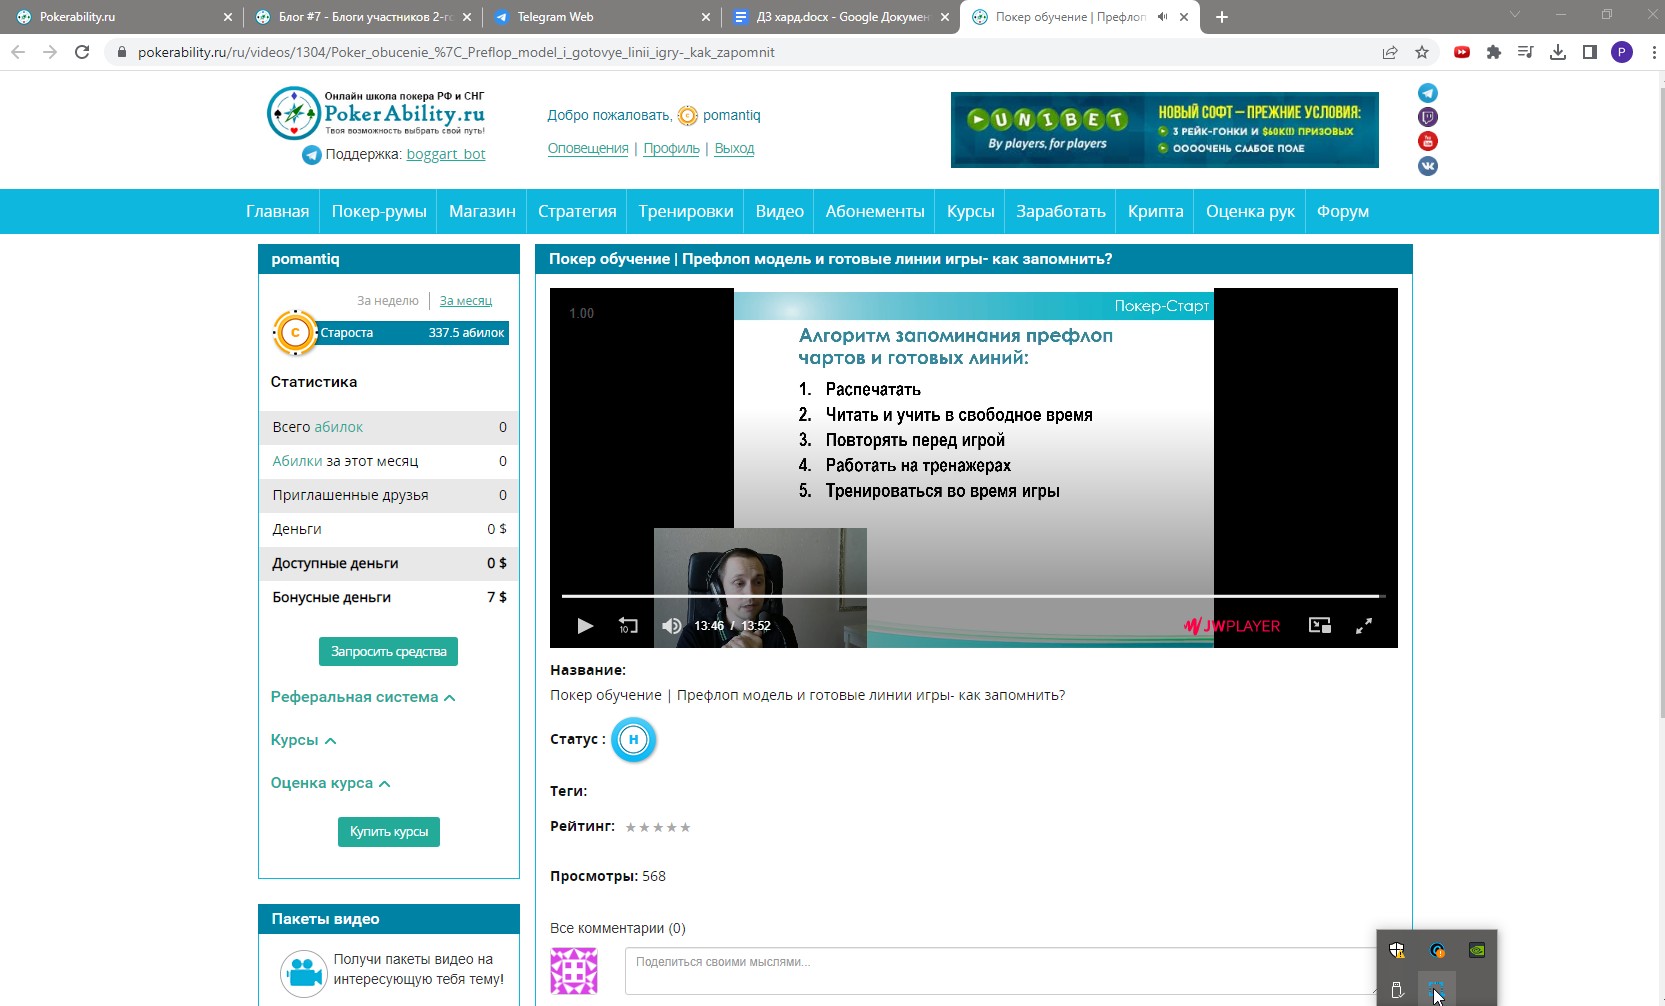The image size is (1665, 1006).
Task: Open the Заработать menu item
Action: click(1061, 211)
